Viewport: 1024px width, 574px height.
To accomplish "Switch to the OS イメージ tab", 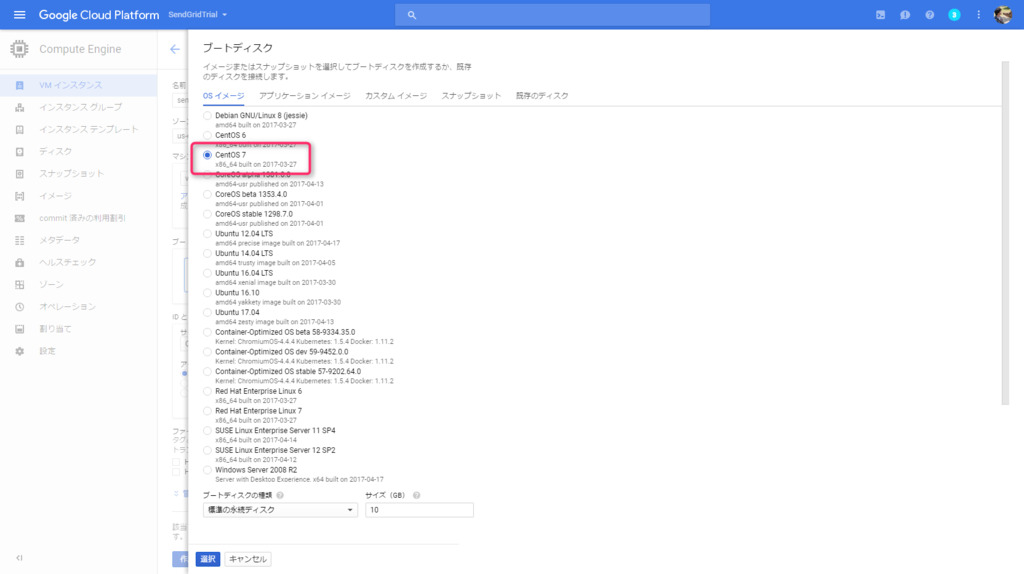I will [223, 96].
